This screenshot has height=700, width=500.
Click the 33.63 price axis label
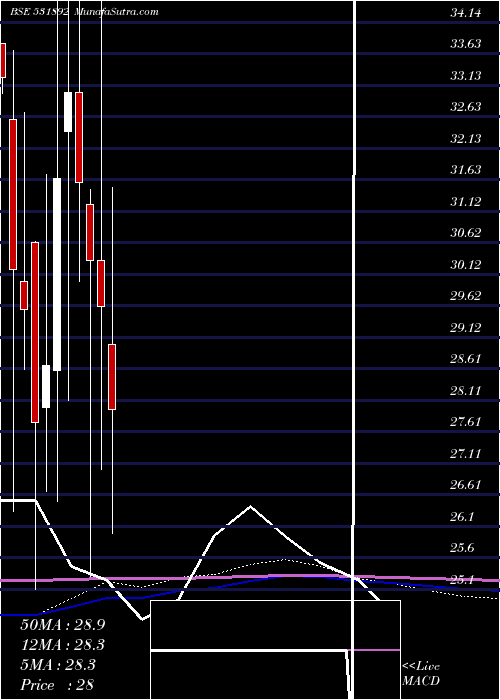(x=466, y=44)
